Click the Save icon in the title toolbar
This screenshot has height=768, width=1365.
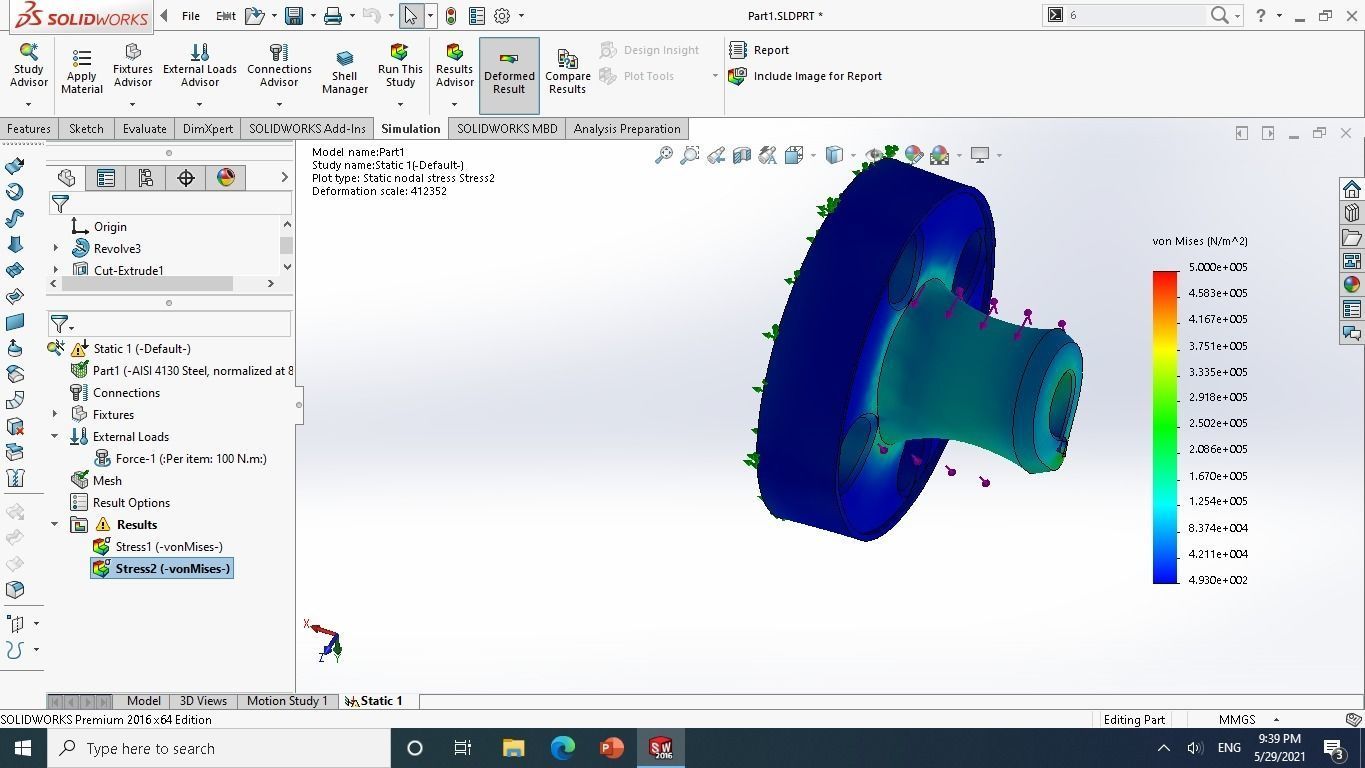coord(294,16)
